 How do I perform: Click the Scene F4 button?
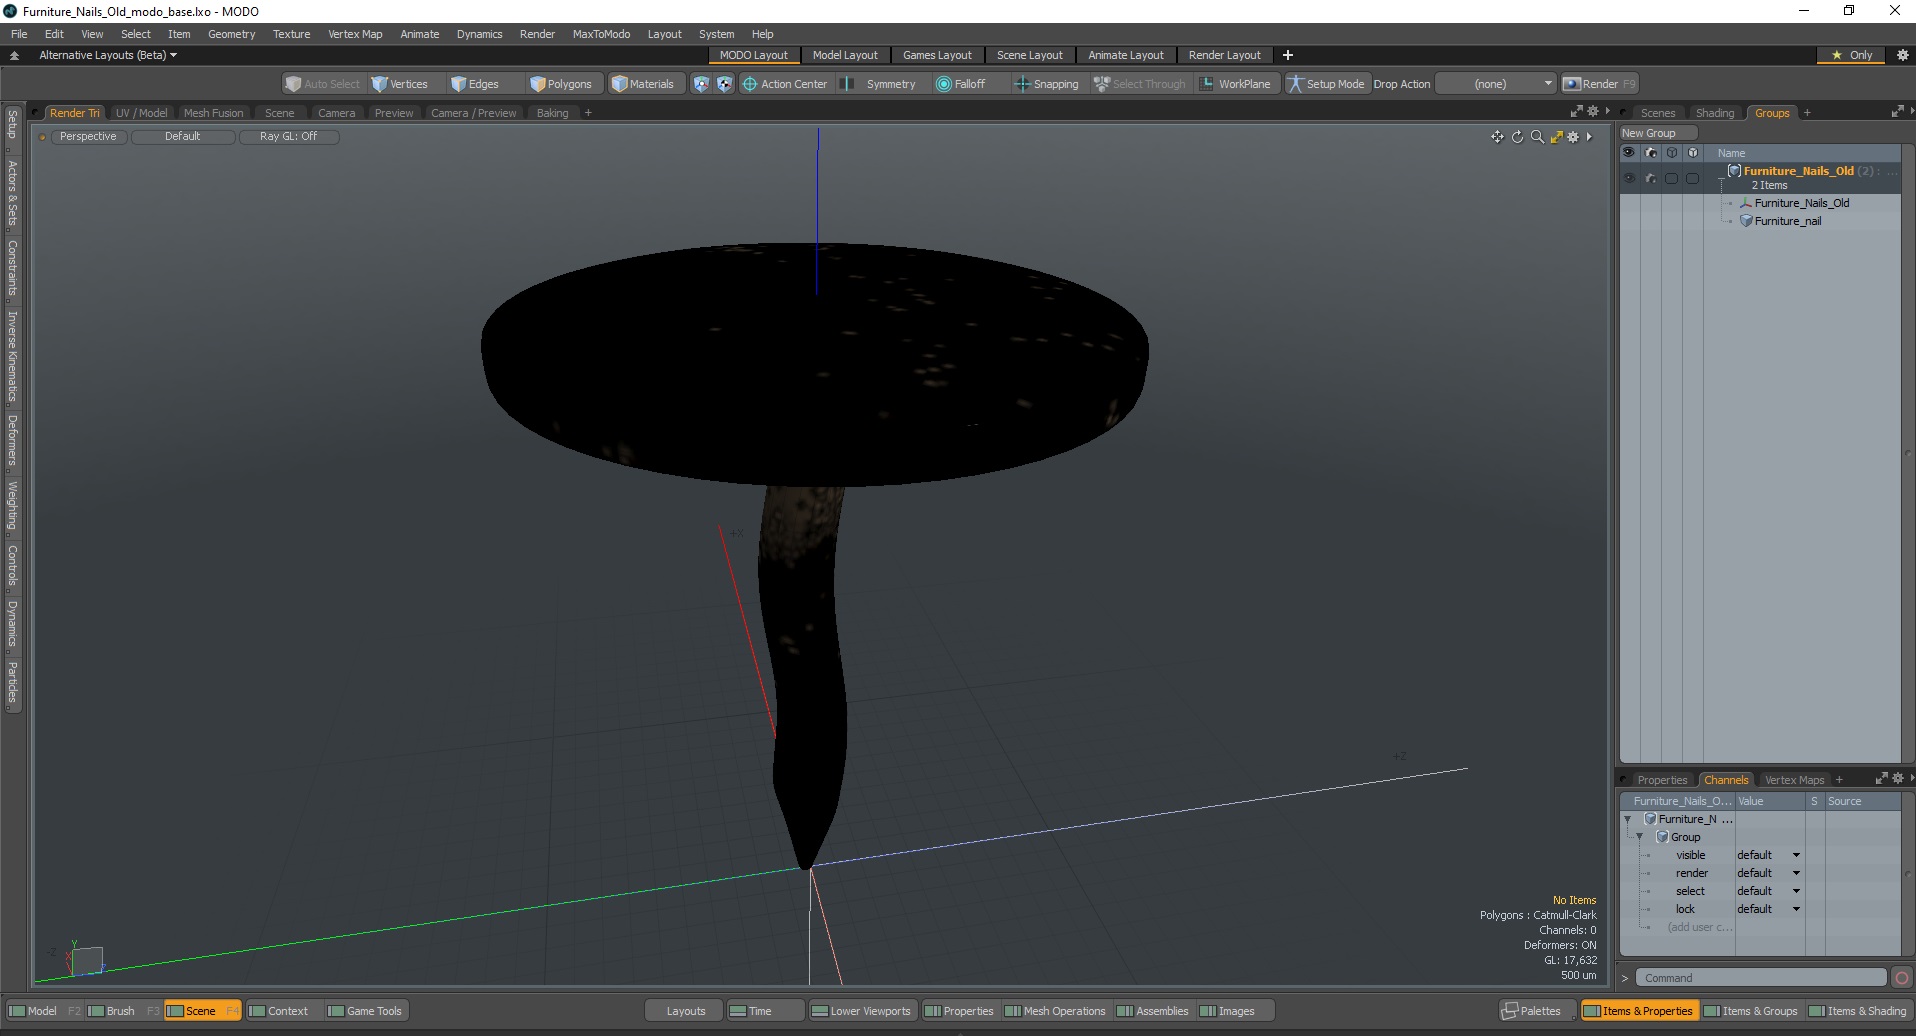[202, 1011]
